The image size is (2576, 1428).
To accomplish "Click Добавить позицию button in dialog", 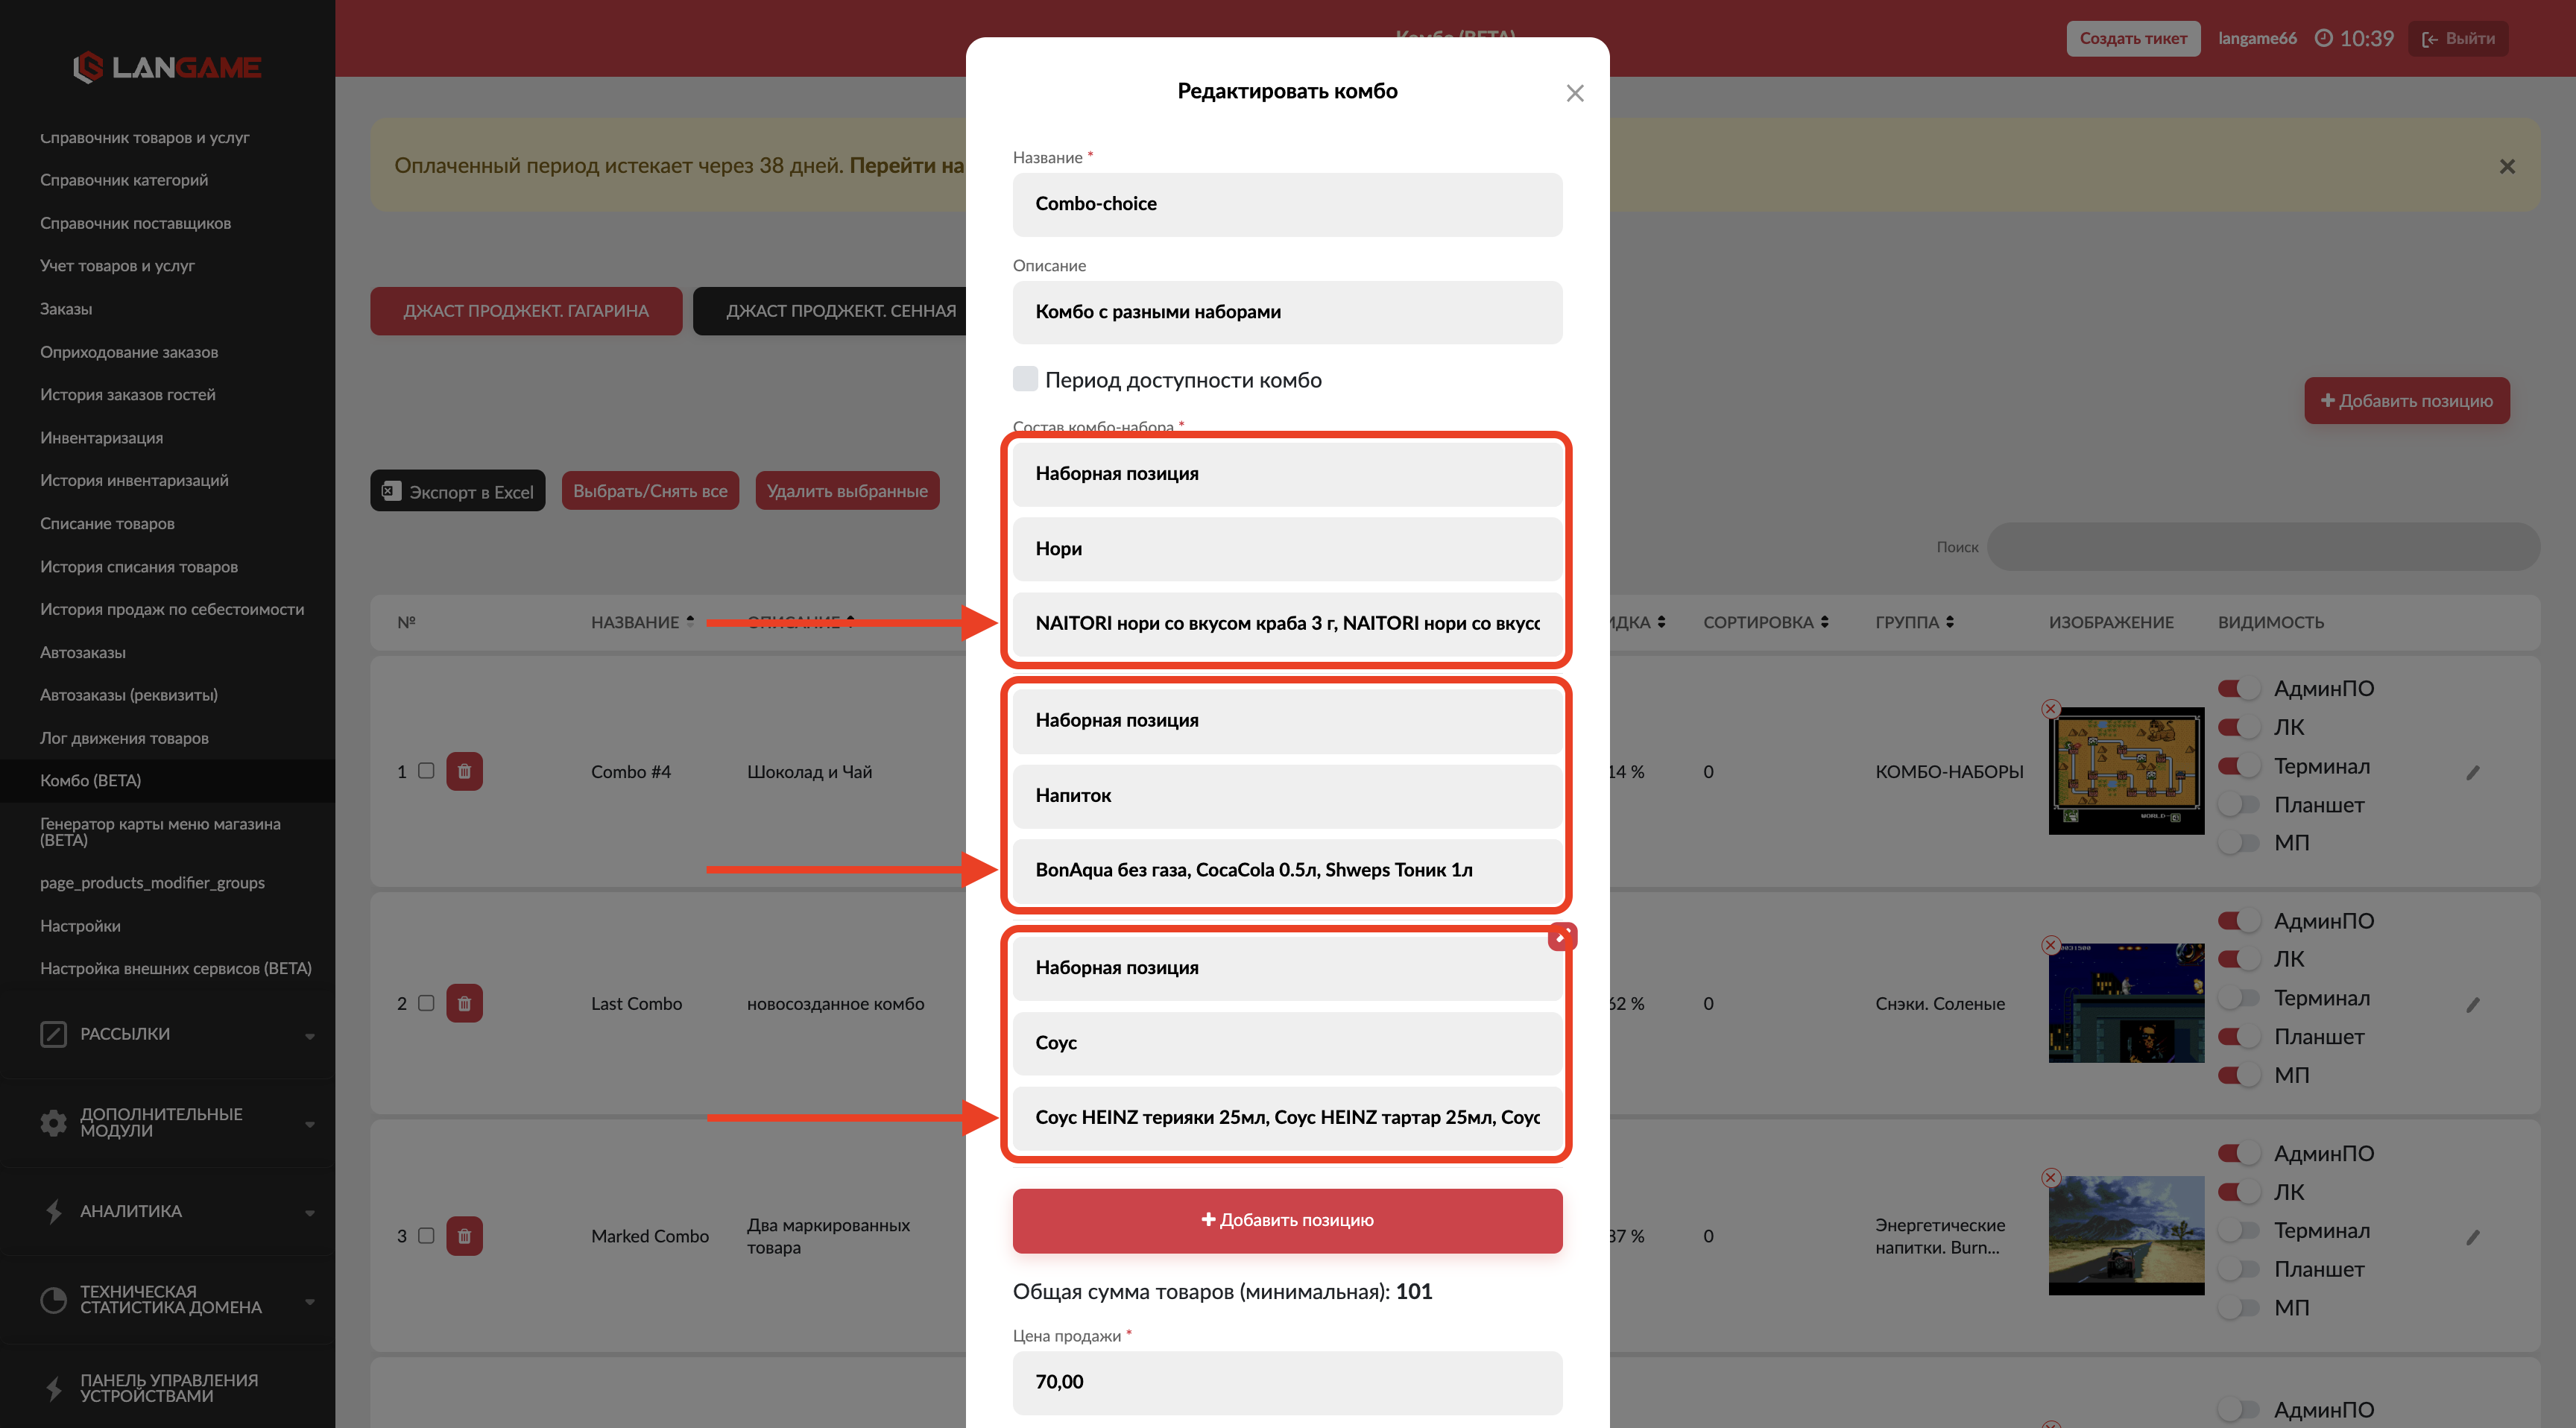I will click(x=1287, y=1220).
